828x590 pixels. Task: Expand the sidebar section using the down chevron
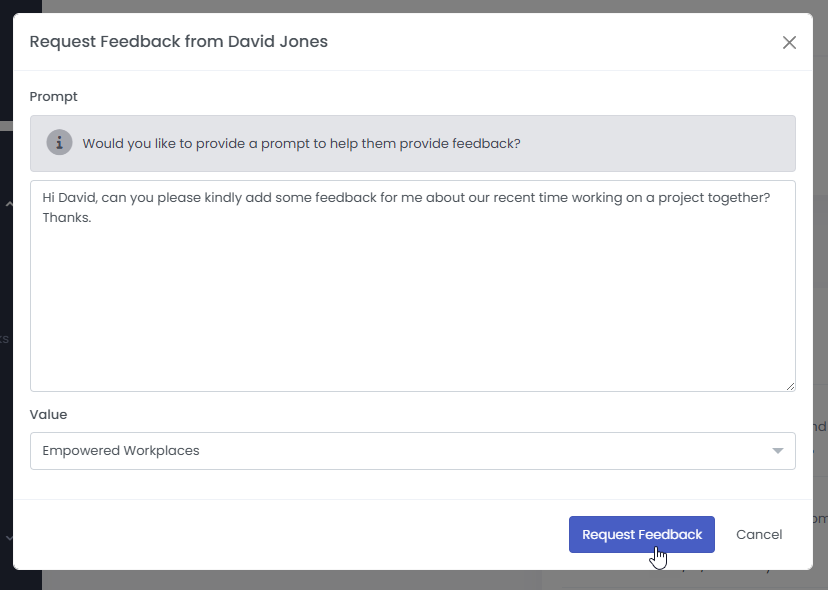pos(8,538)
